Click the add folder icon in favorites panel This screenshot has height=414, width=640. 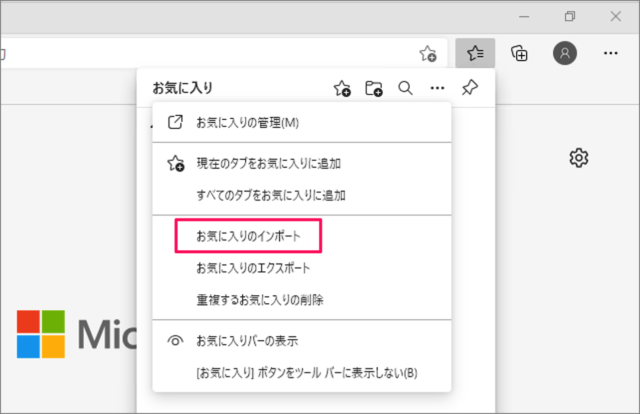click(x=373, y=88)
